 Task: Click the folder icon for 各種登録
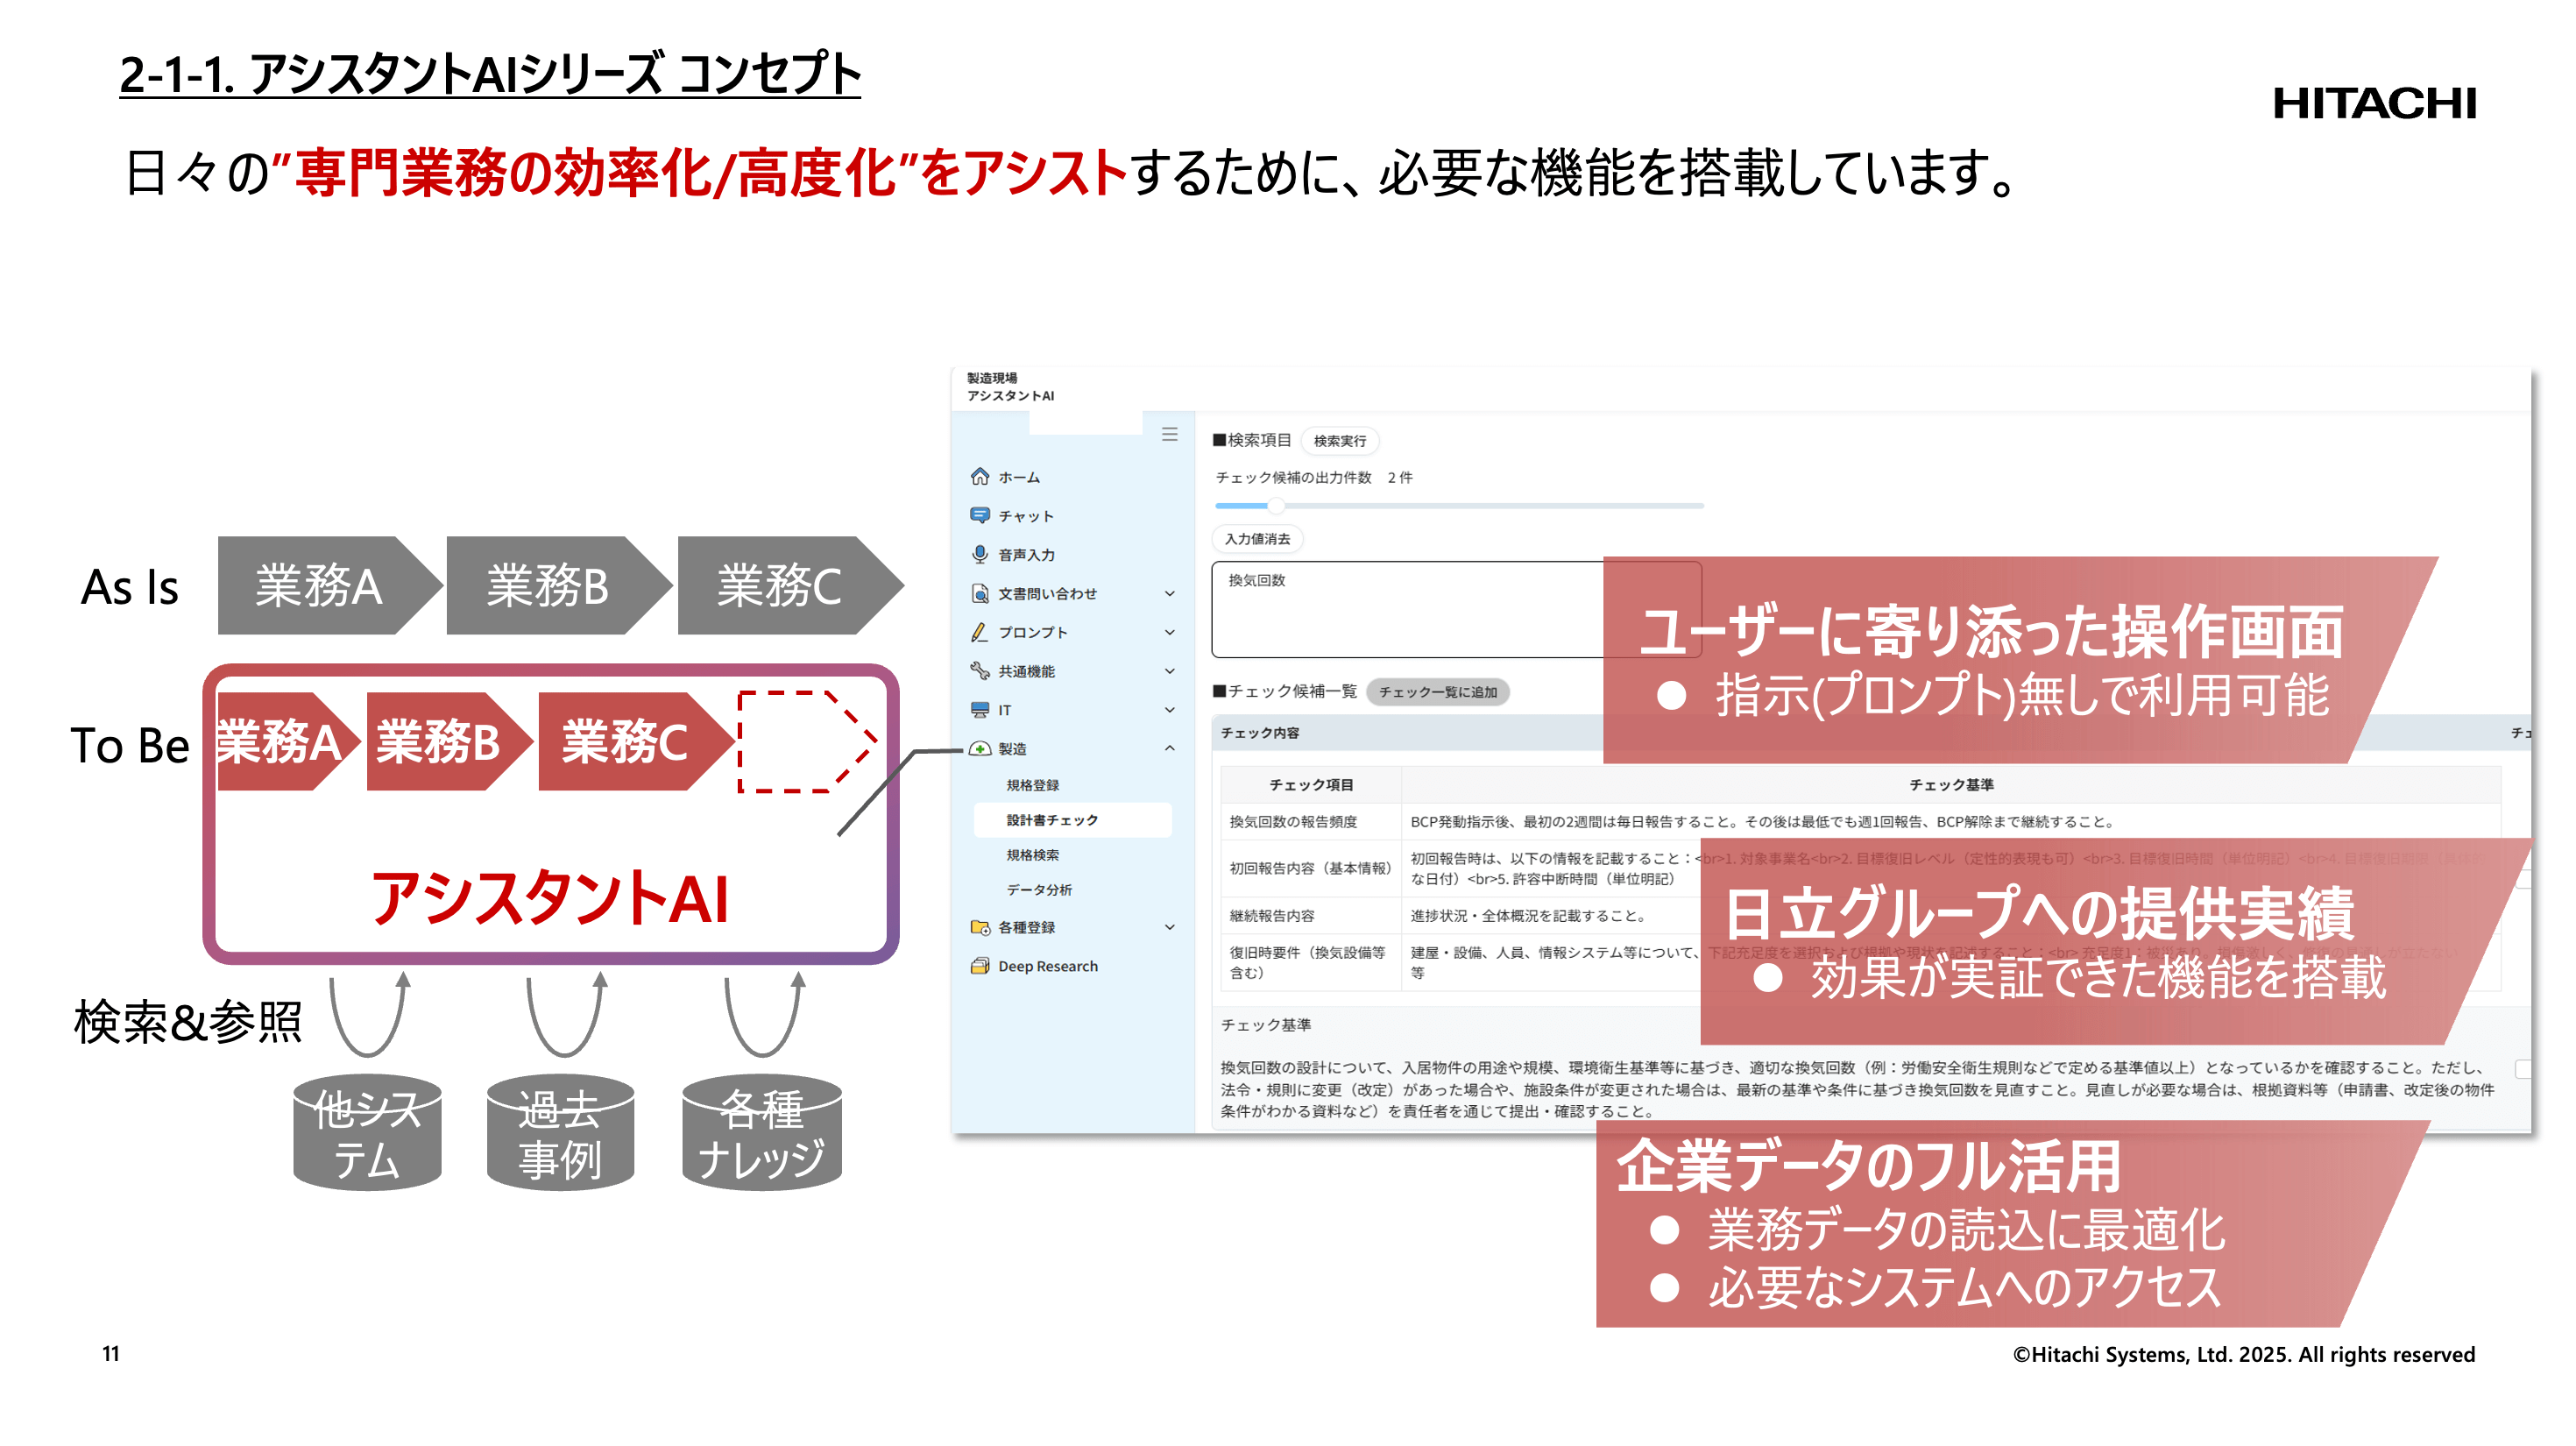coord(979,927)
